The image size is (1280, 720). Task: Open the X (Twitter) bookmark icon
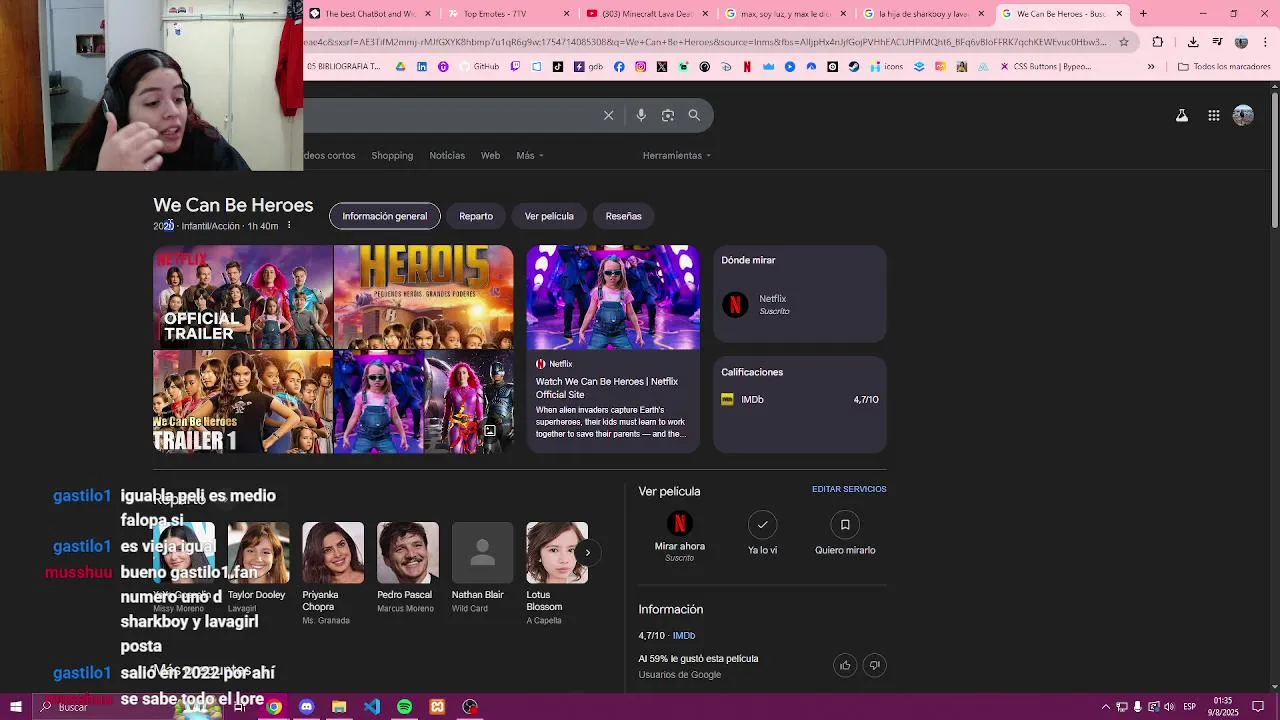[x=662, y=67]
